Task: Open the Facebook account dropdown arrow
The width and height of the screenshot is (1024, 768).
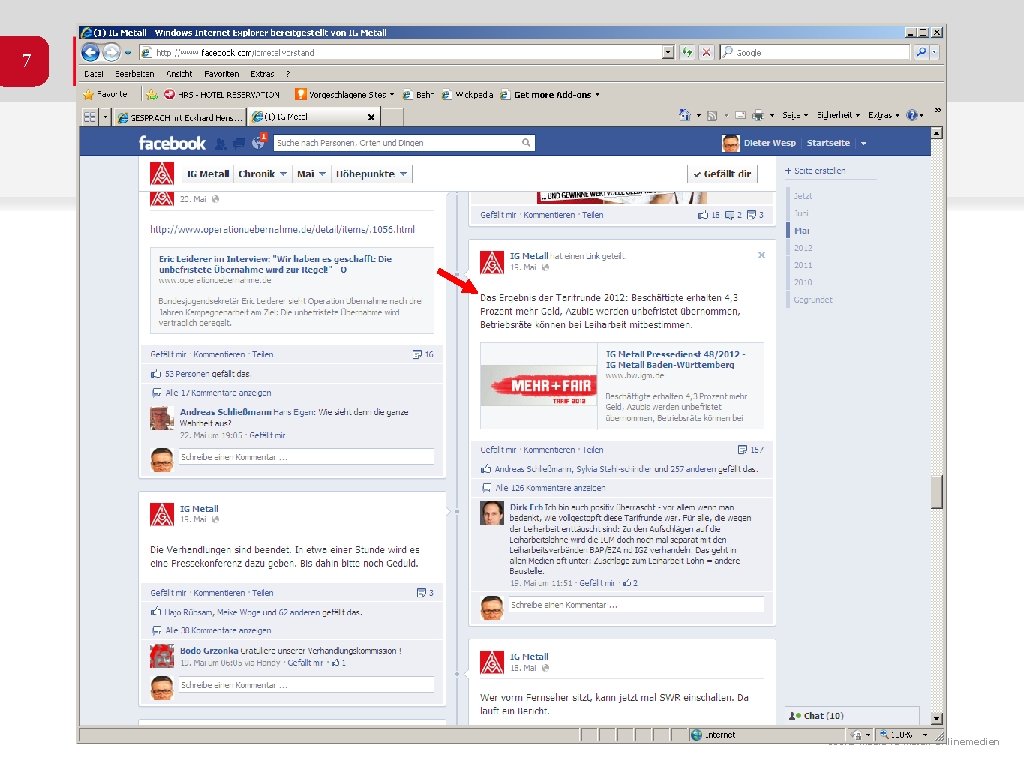Action: point(863,143)
